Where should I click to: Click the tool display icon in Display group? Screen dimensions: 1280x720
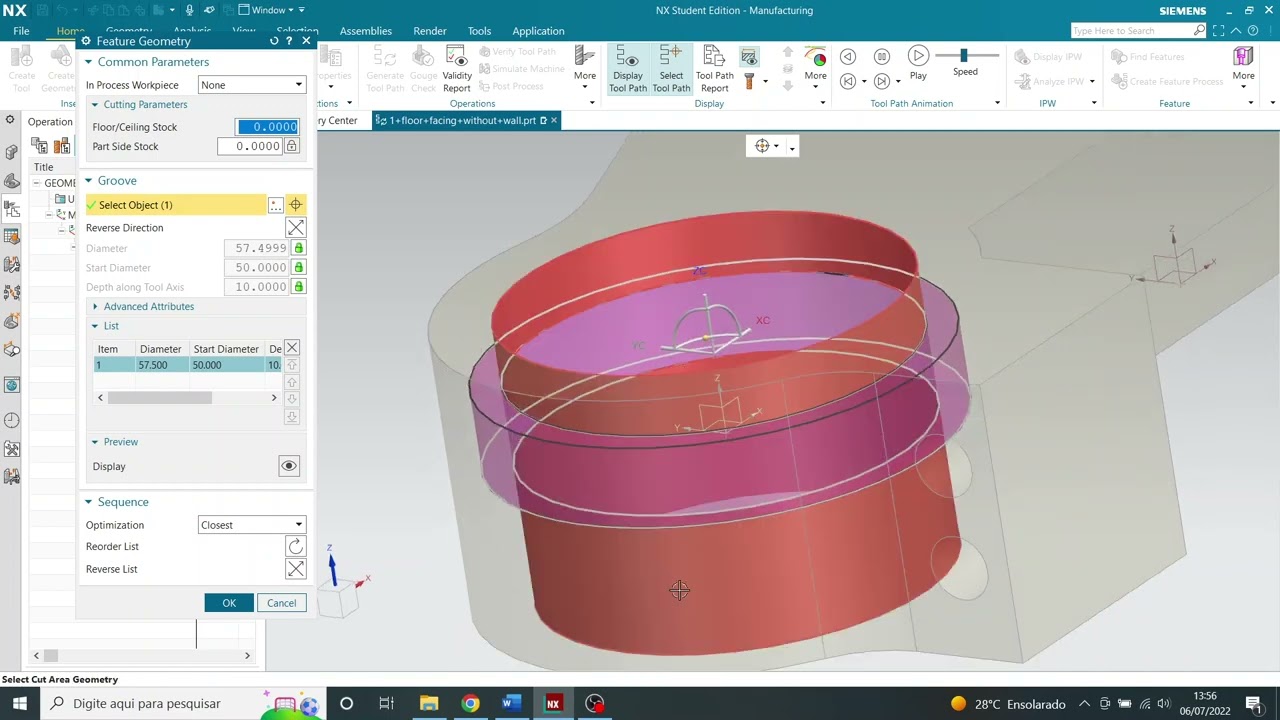(x=749, y=80)
